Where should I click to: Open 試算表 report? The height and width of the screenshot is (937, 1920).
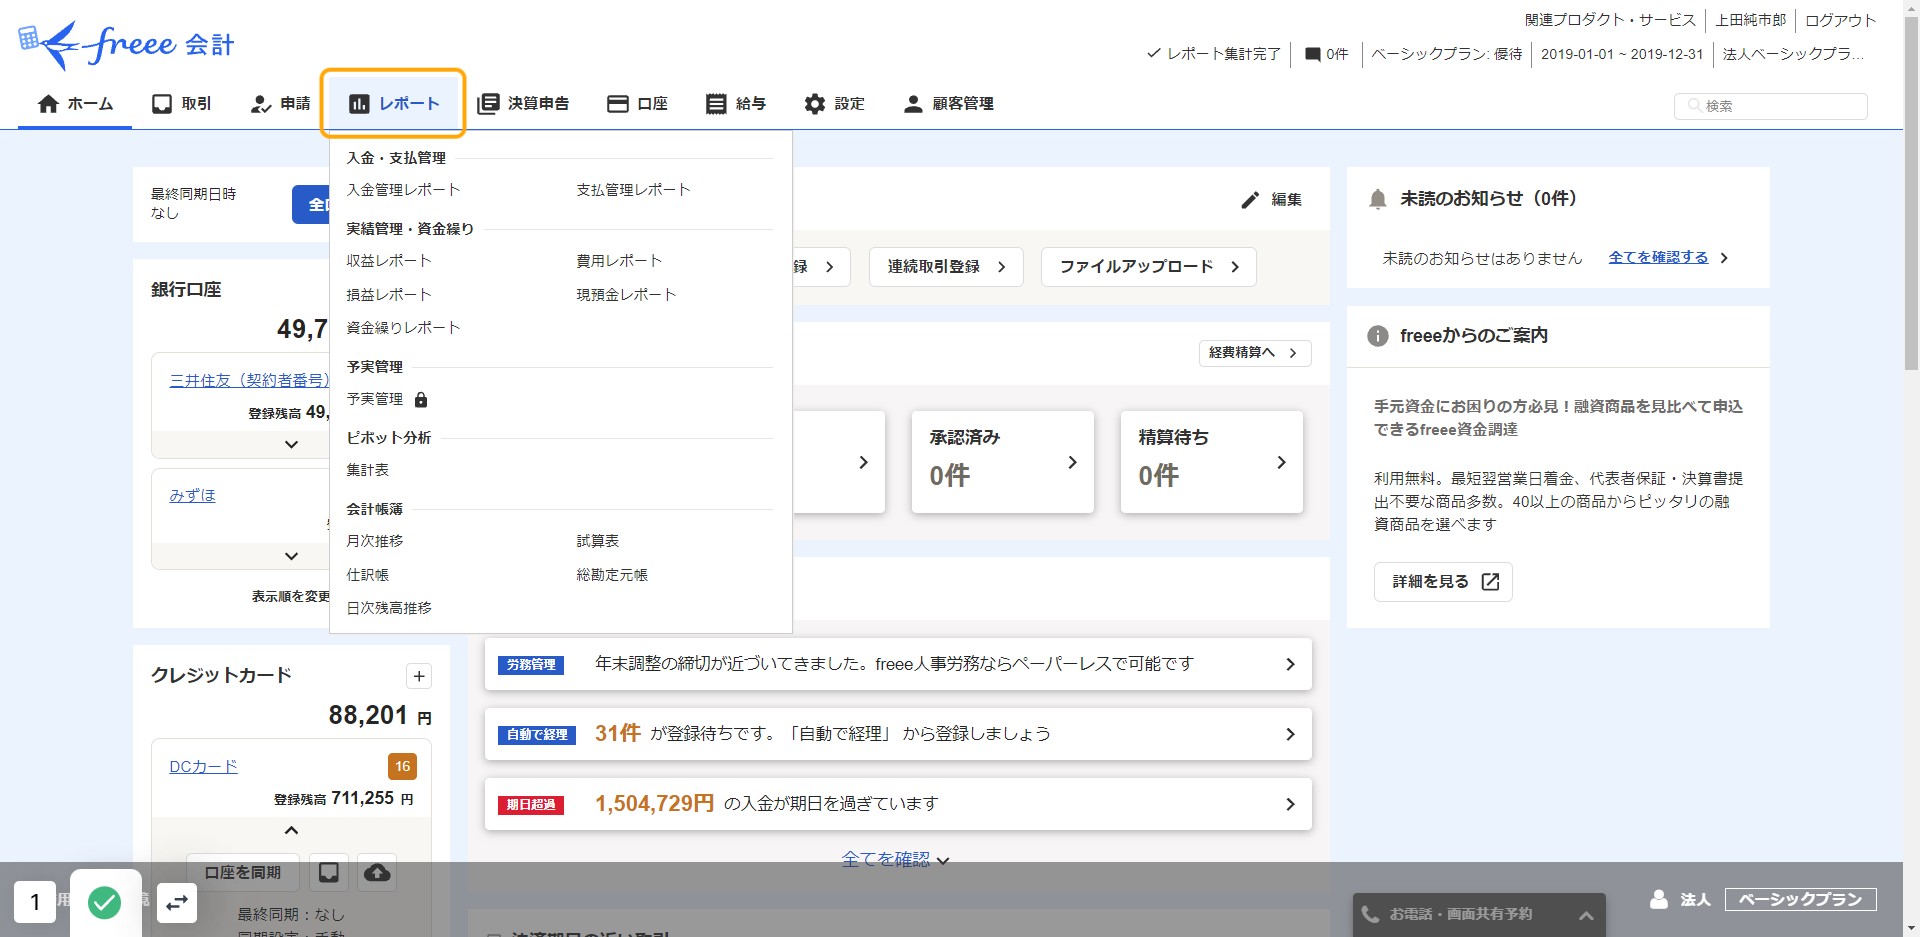tap(597, 541)
